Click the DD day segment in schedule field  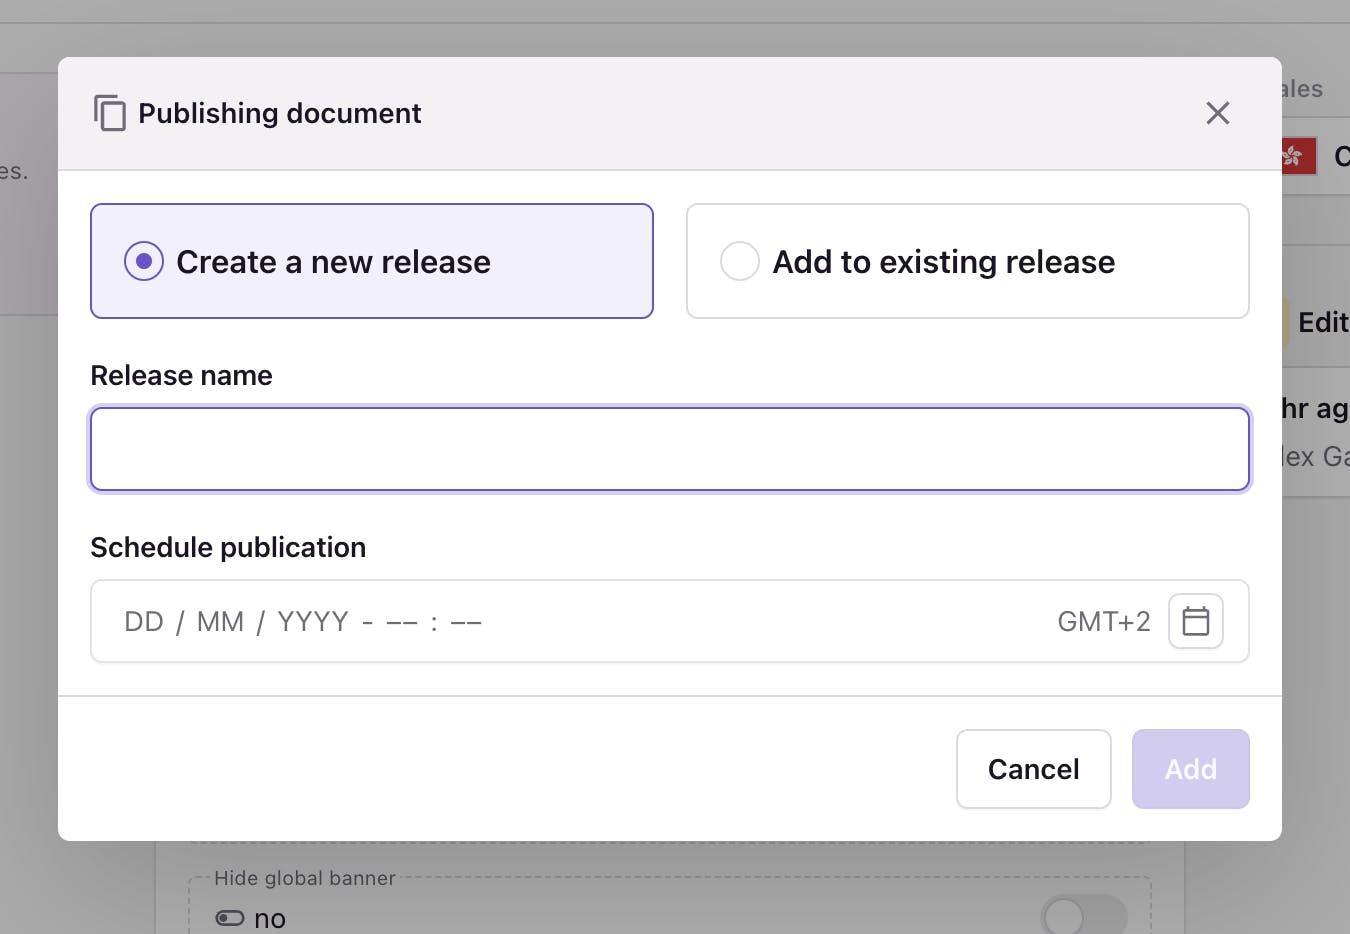coord(144,622)
